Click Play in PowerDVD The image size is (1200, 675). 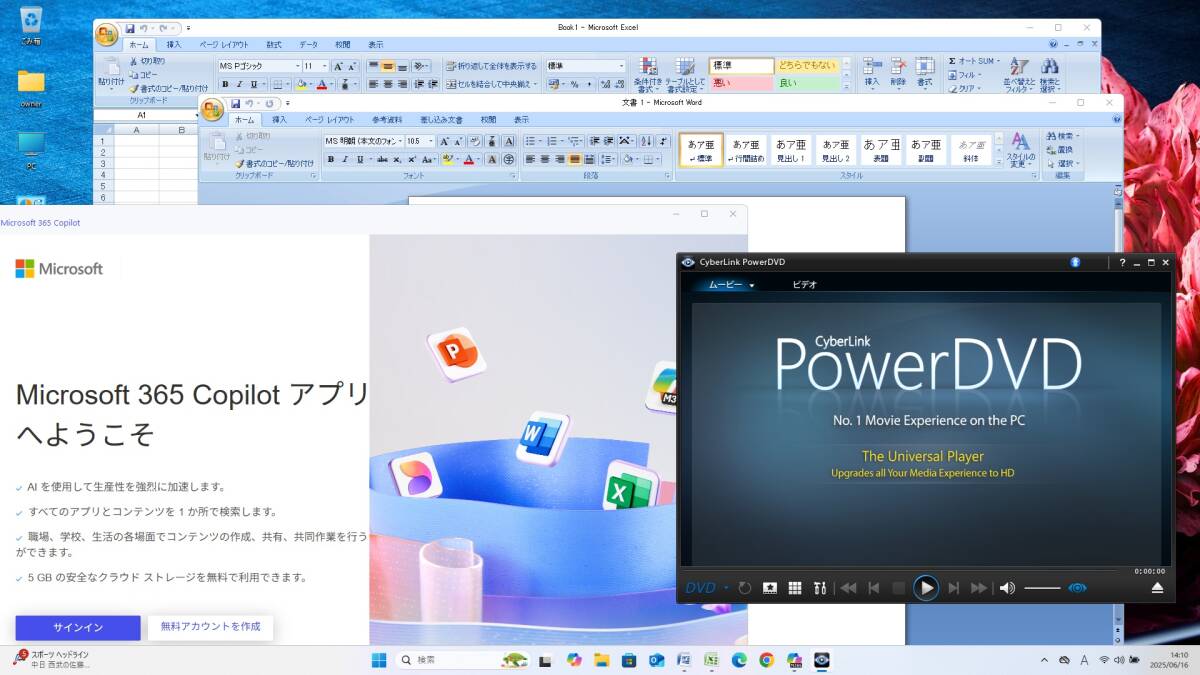[926, 588]
